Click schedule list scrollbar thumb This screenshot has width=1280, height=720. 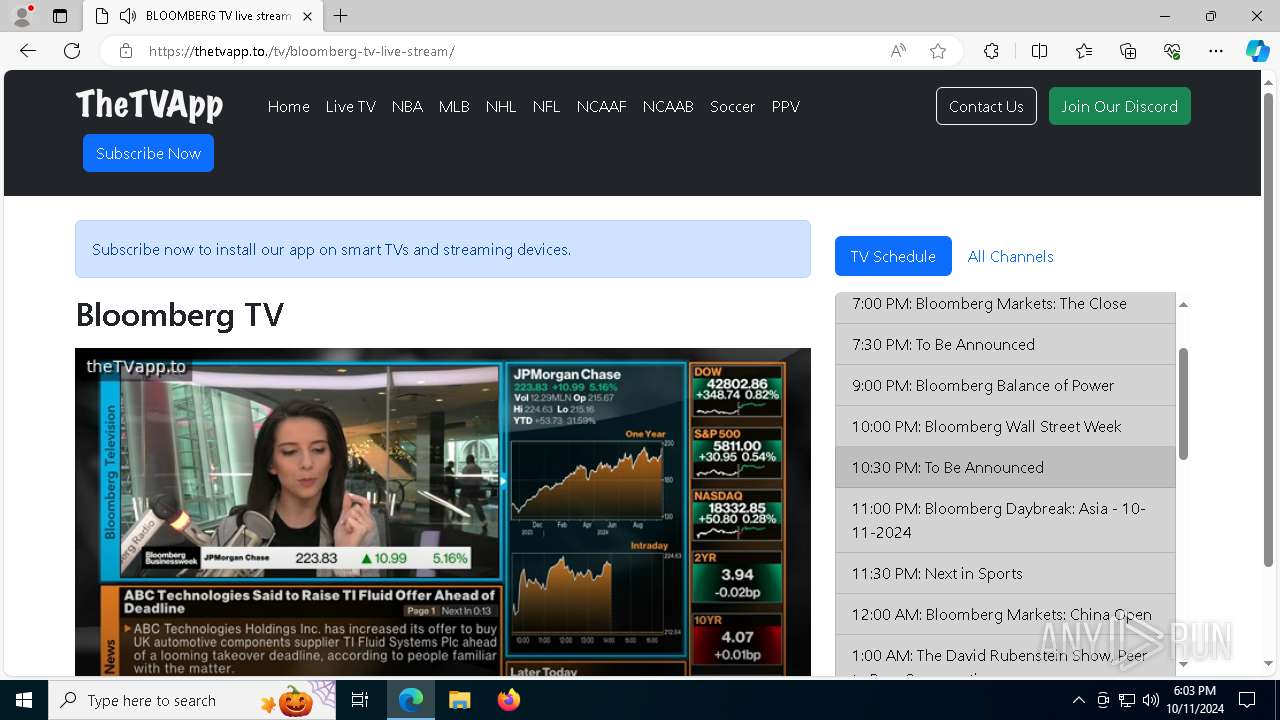coord(1183,403)
